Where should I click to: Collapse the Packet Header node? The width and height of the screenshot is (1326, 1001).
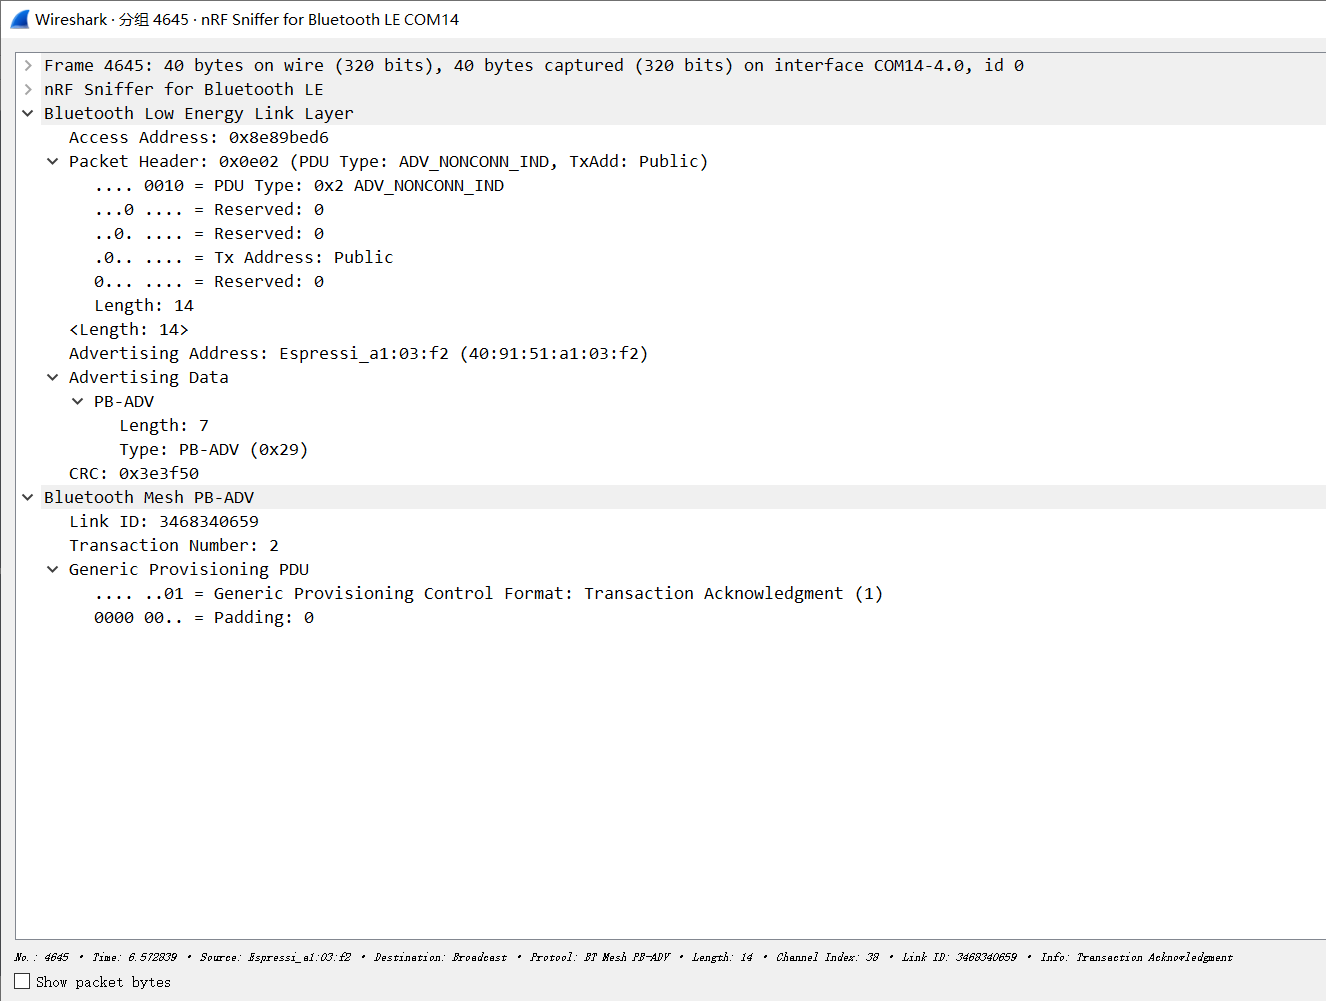(53, 161)
